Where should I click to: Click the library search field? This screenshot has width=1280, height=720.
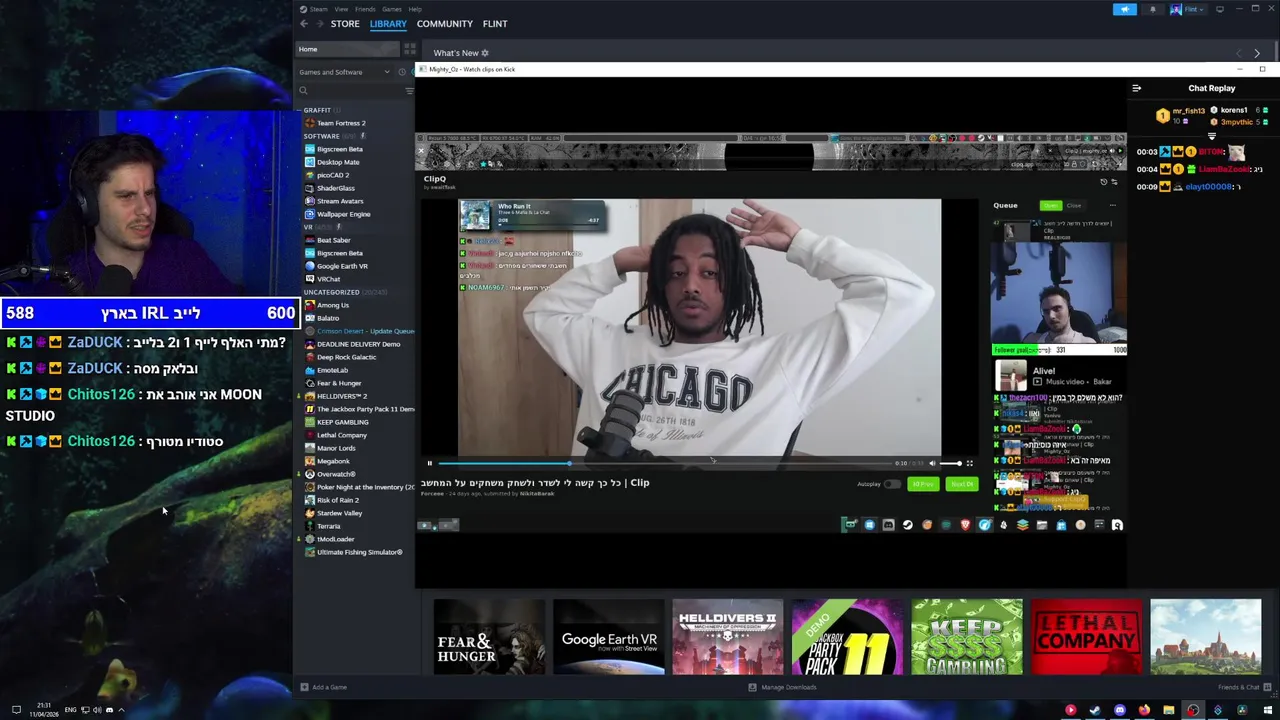350,91
